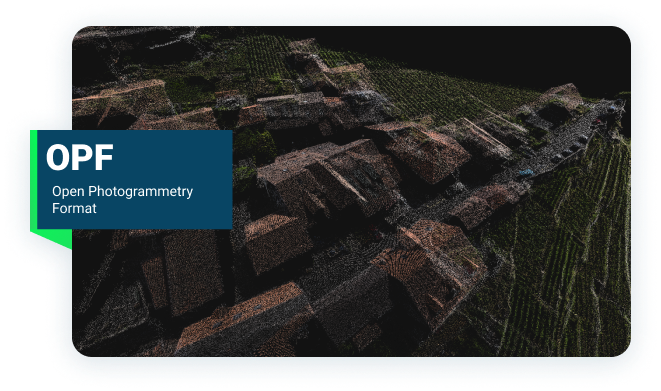Open the point cloud village thumbnail
The height and width of the screenshot is (391, 661).
pos(352,191)
